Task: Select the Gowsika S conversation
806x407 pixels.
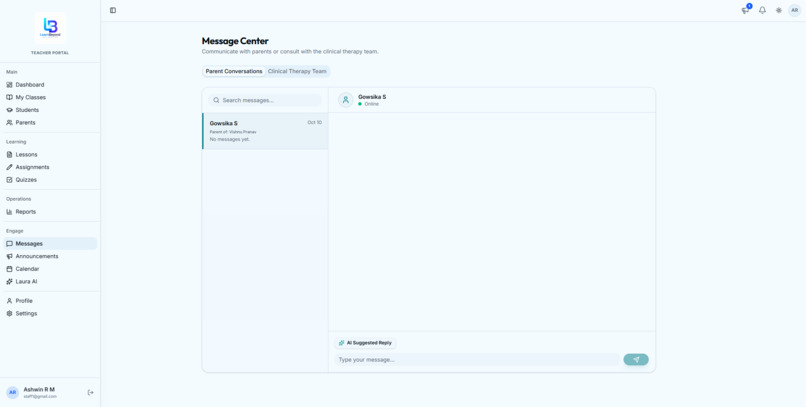Action: (x=265, y=131)
